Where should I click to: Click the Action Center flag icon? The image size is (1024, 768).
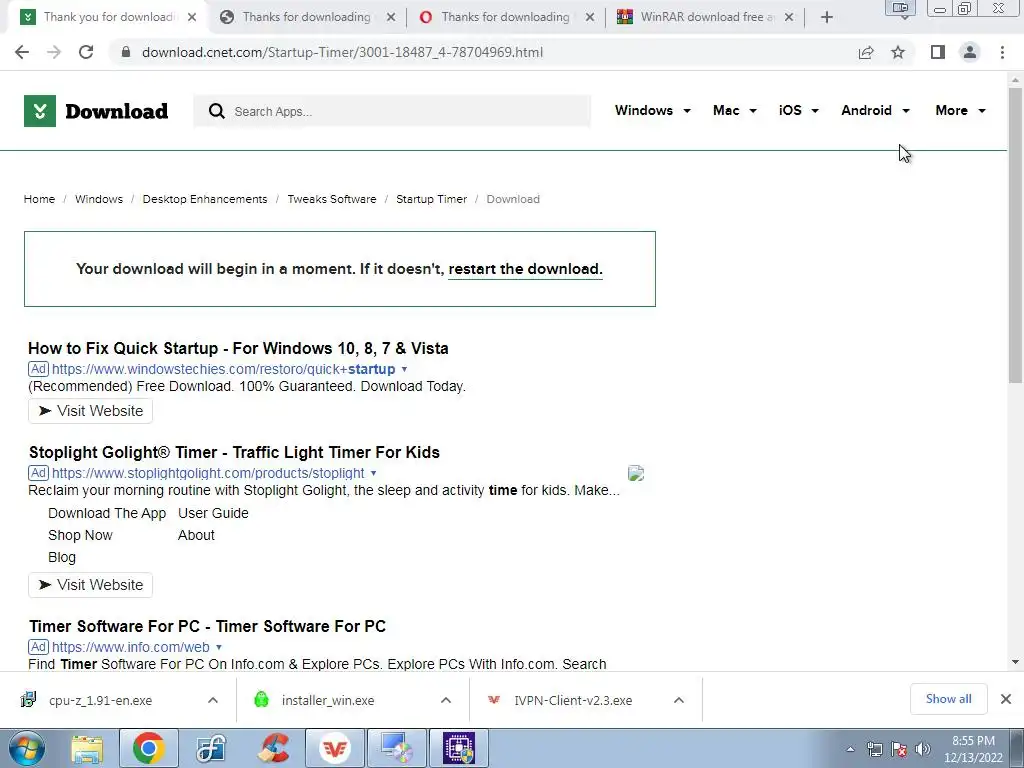pyautogui.click(x=899, y=749)
